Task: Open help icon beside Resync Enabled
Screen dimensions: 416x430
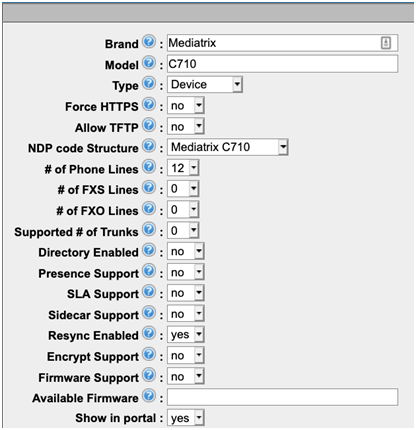Action: 149,333
